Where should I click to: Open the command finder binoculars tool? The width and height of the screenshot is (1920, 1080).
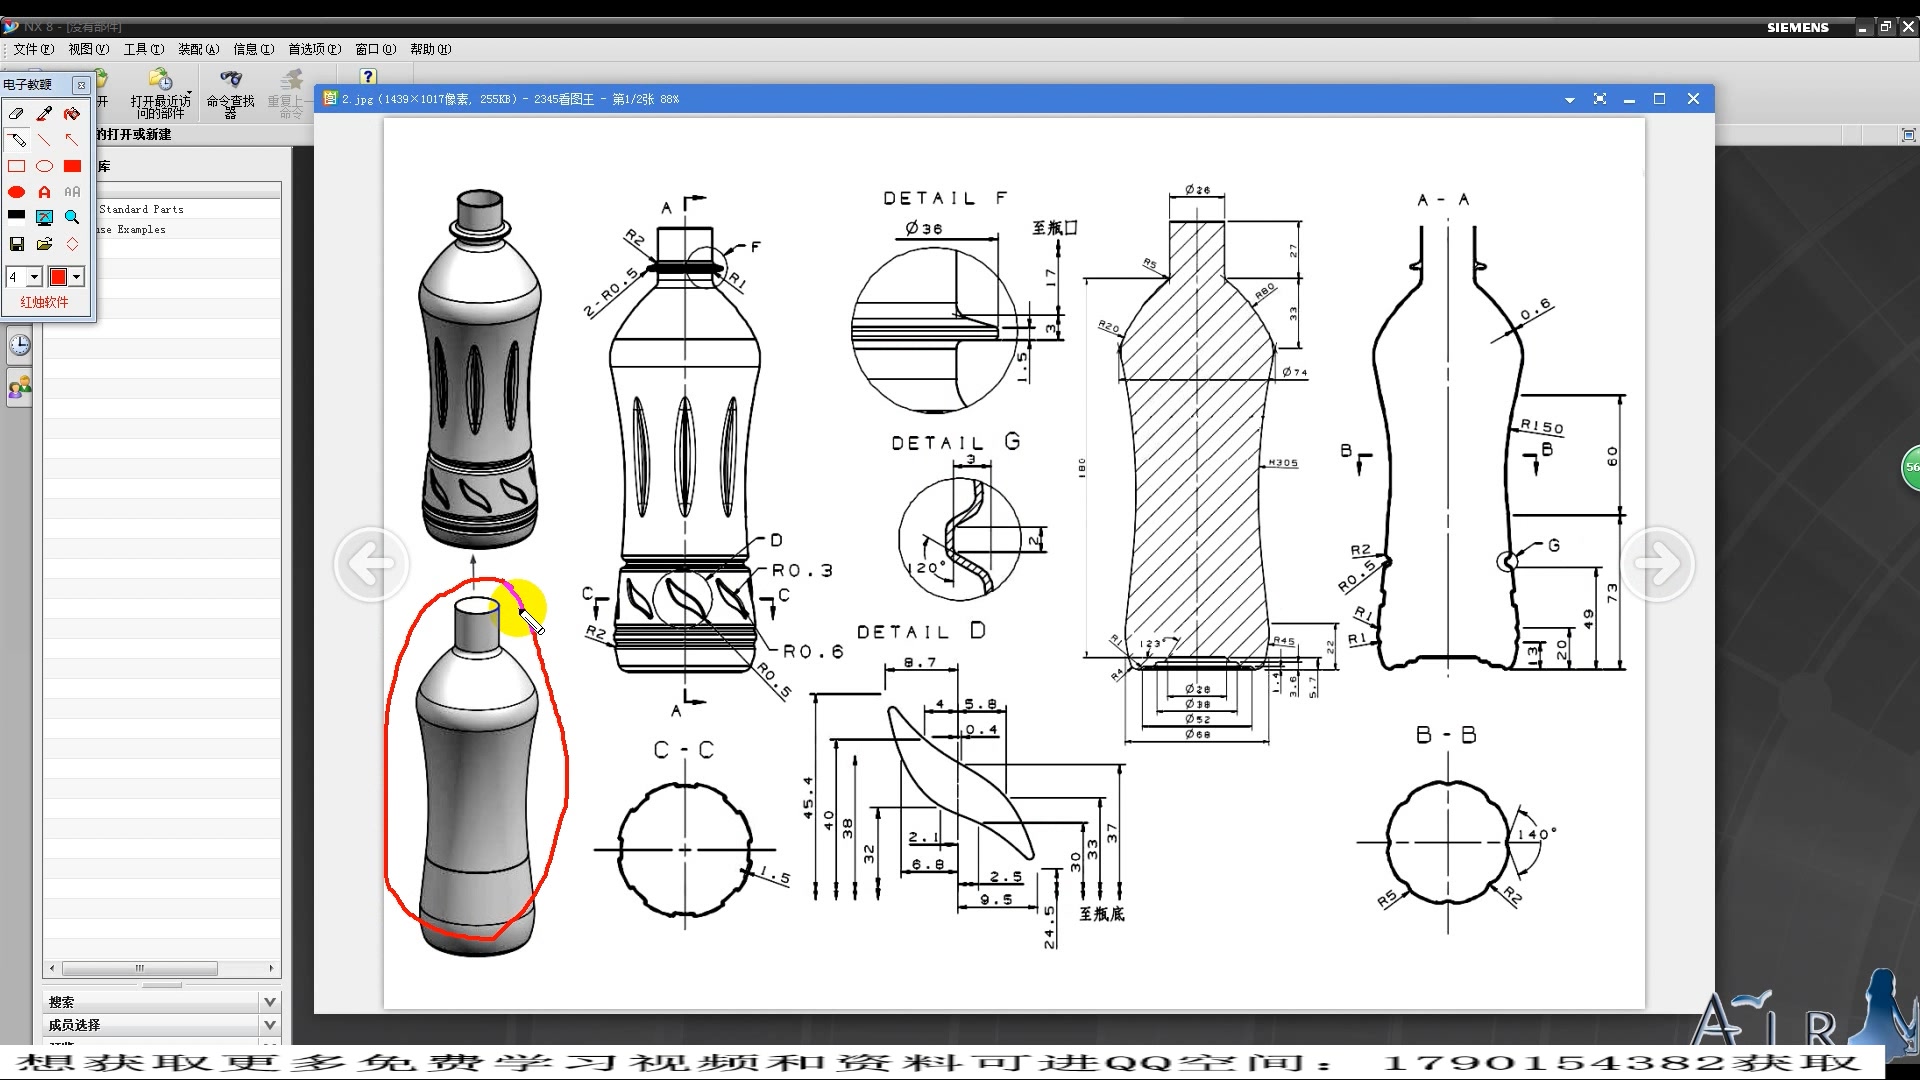coord(231,79)
